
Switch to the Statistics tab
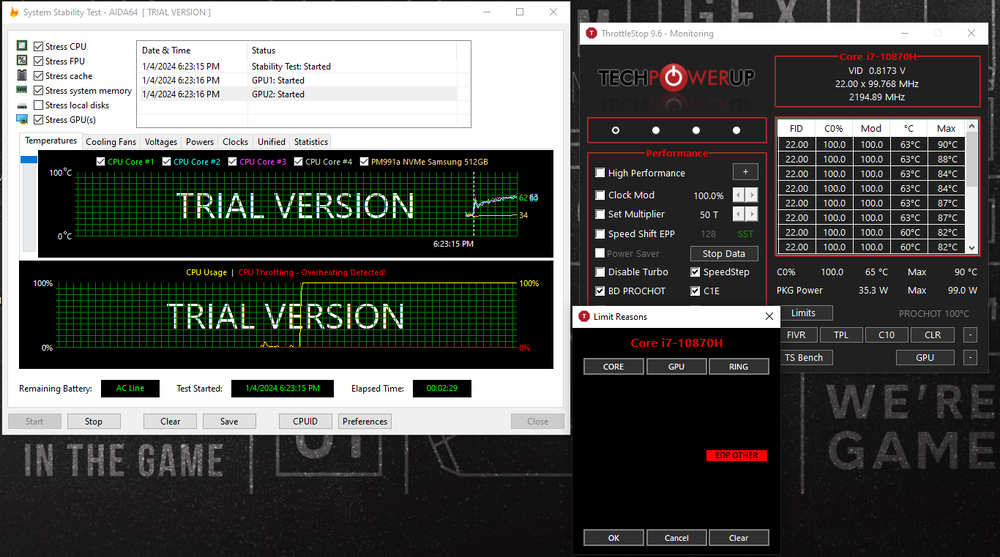click(311, 142)
